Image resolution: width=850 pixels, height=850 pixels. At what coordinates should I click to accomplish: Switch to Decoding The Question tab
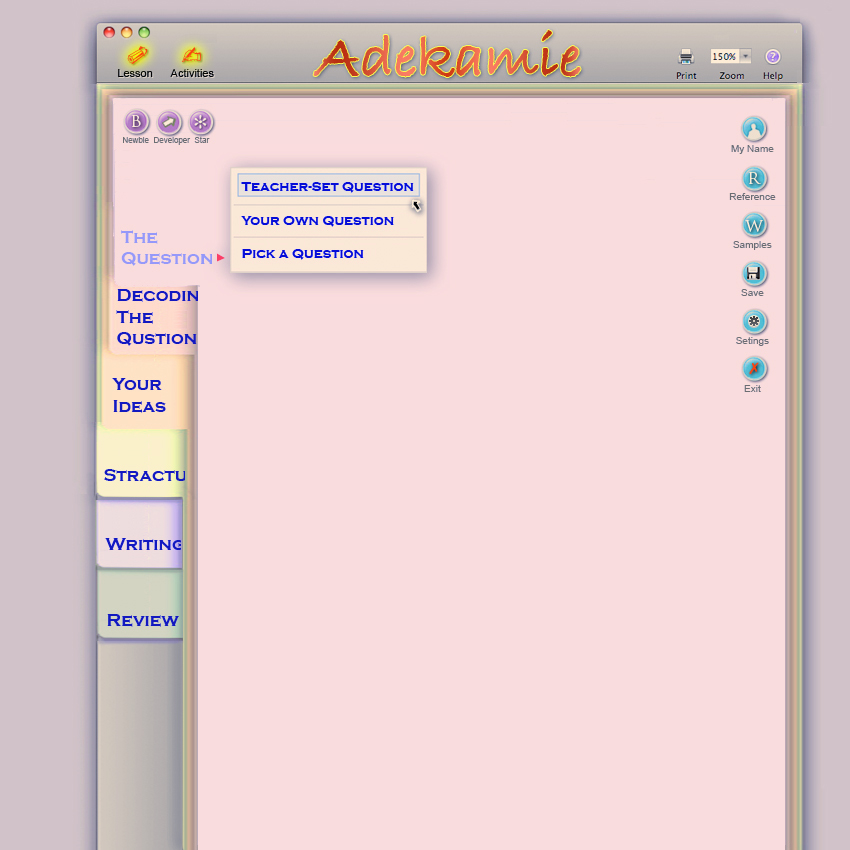[x=156, y=318]
